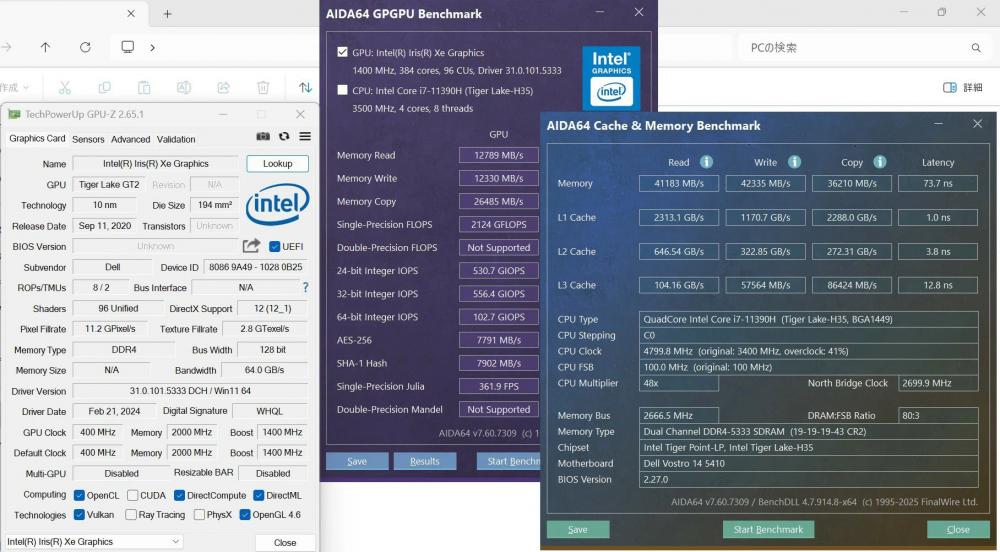Viewport: 1000px width, 552px height.
Task: Click the Explorer paste clipboard icon
Action: coord(144,87)
